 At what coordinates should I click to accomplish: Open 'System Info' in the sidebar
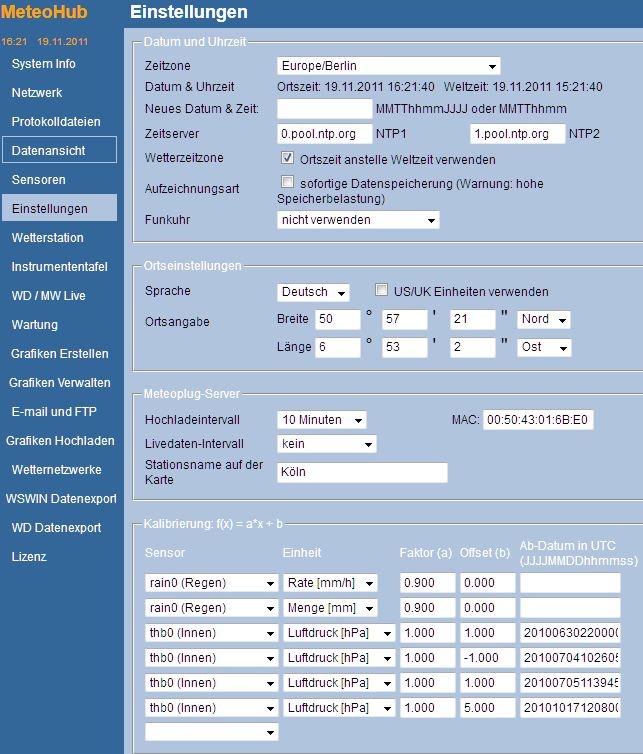point(44,64)
